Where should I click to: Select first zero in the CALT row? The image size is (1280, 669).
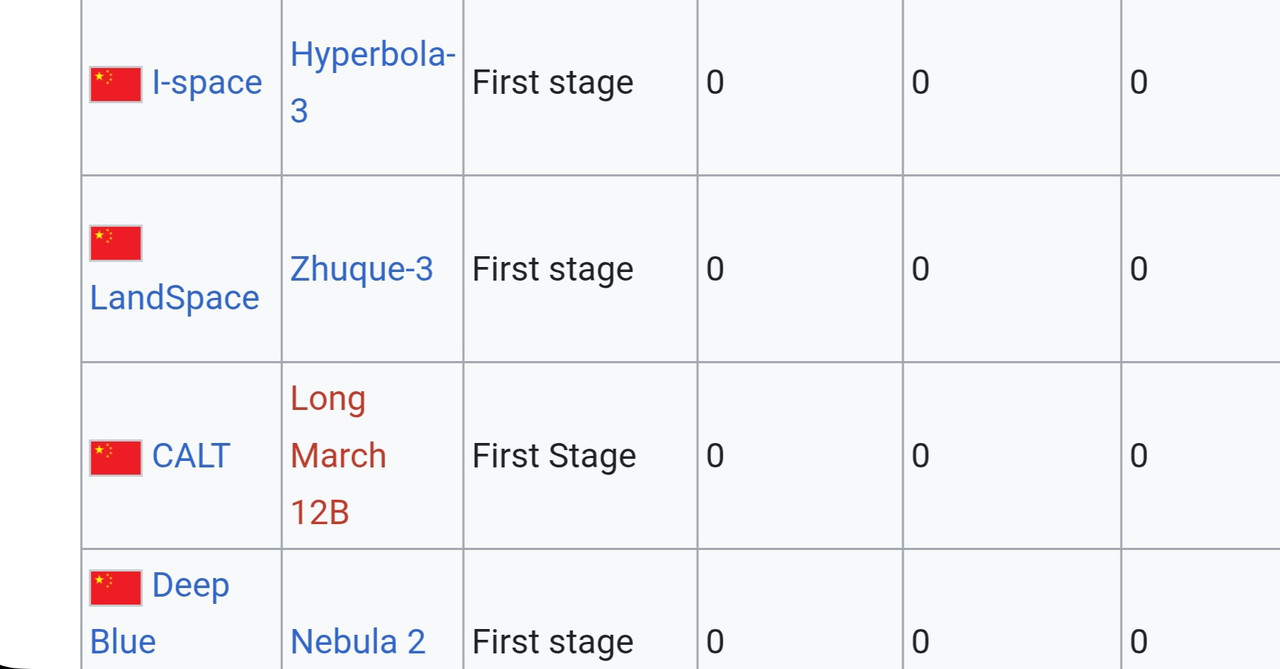[715, 456]
